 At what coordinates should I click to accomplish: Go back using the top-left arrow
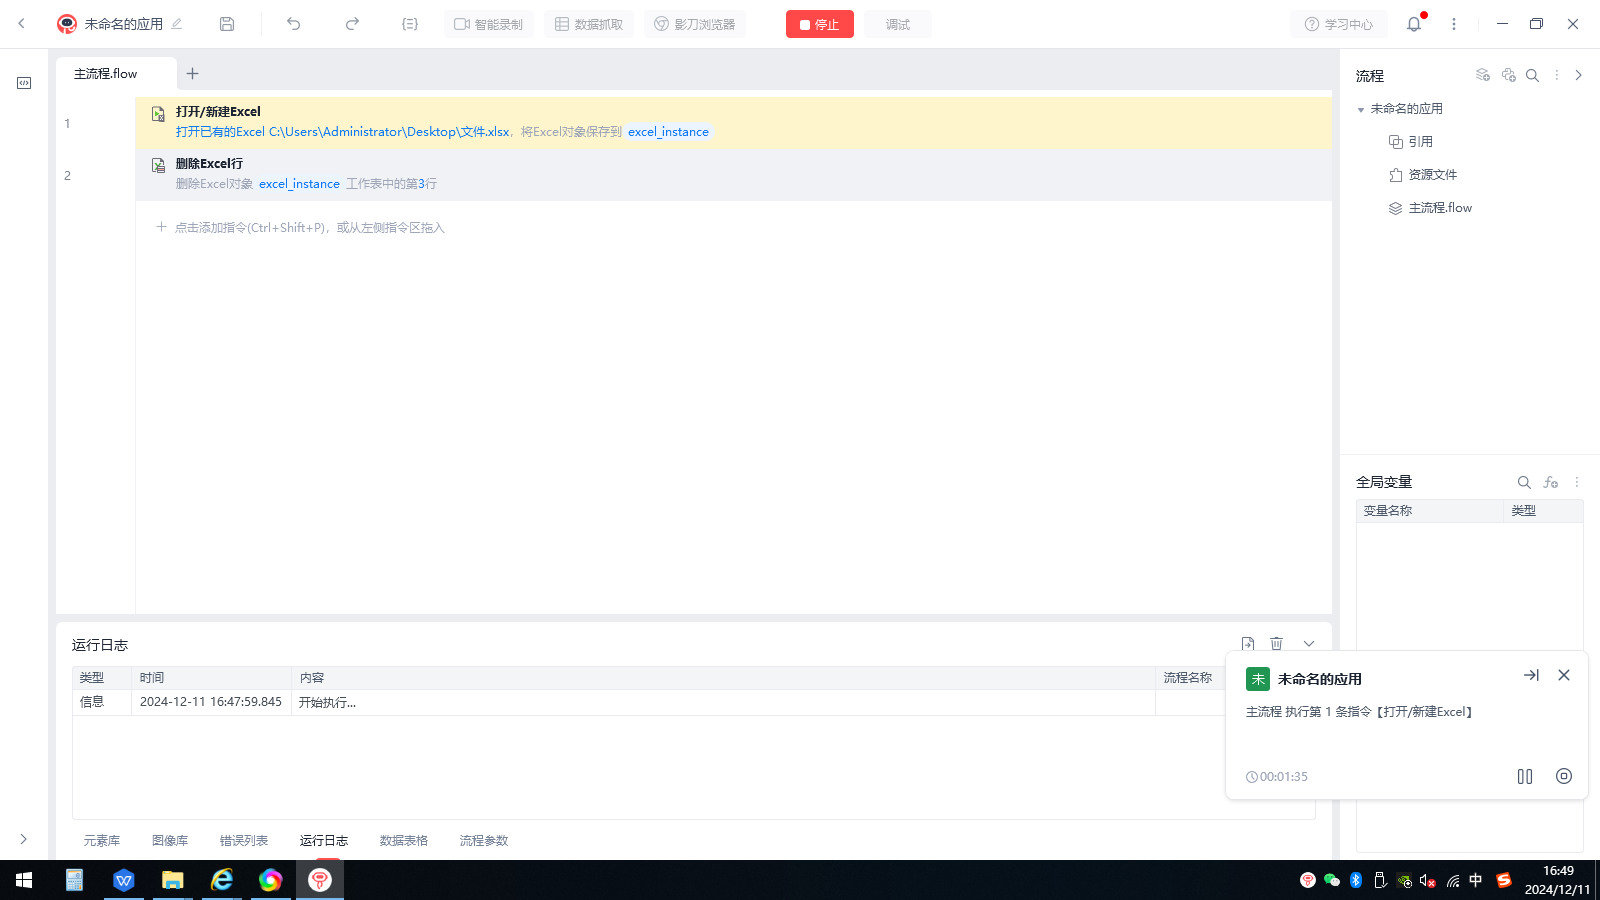21,24
